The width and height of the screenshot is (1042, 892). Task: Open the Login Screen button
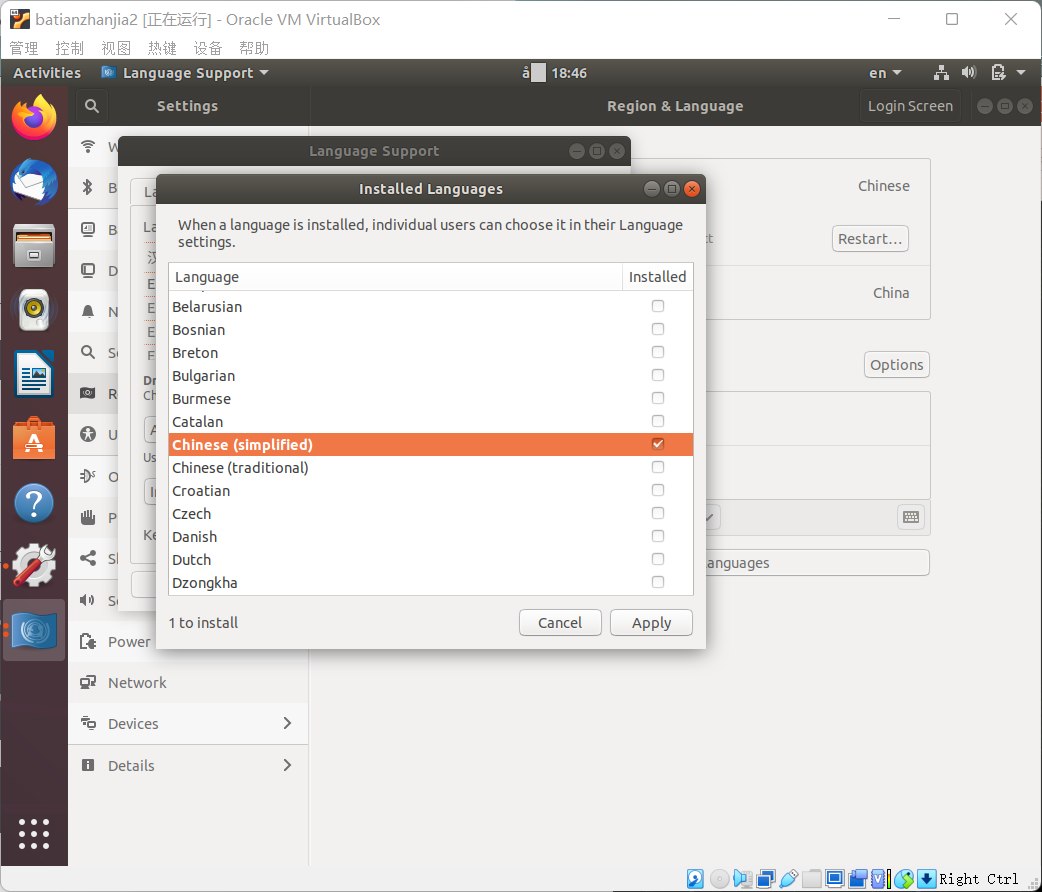[910, 106]
